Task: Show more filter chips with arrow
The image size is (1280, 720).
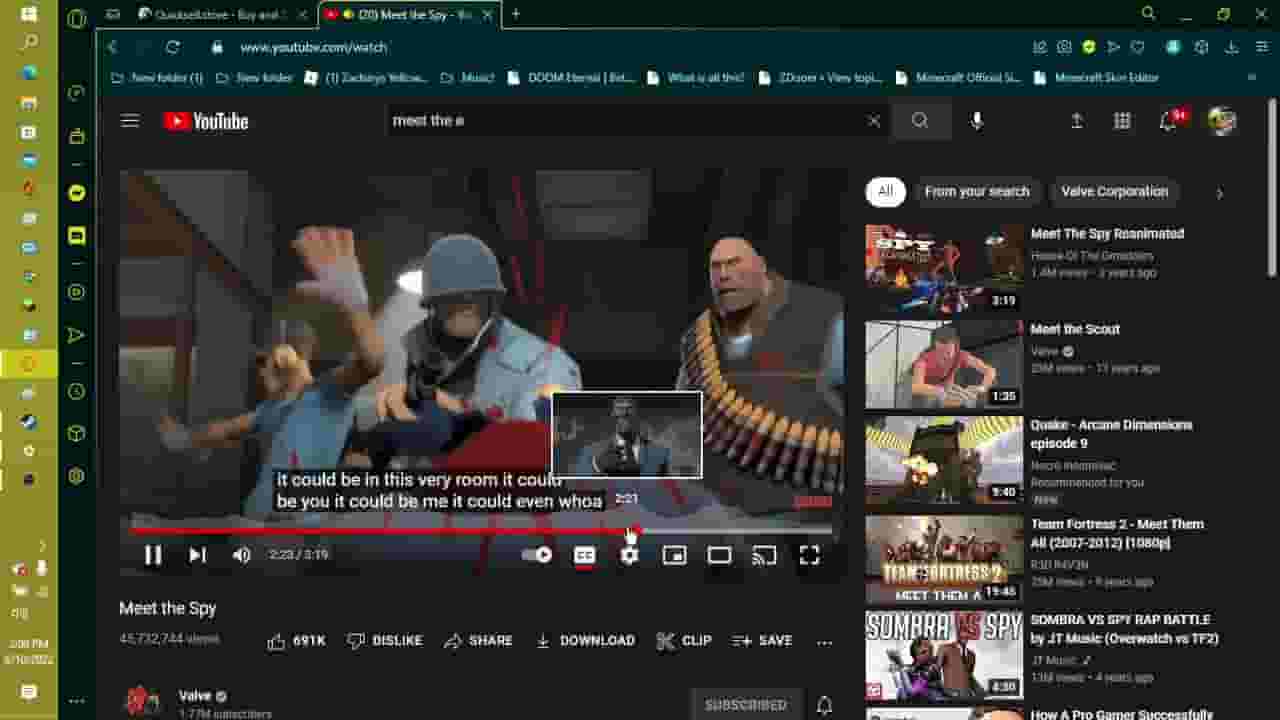Action: pyautogui.click(x=1219, y=193)
